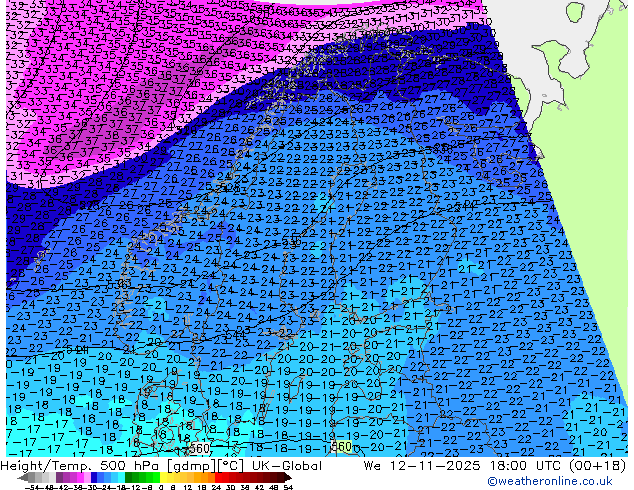Click the 'We 12-11-2025' date text
The image size is (634, 490).
point(423,466)
